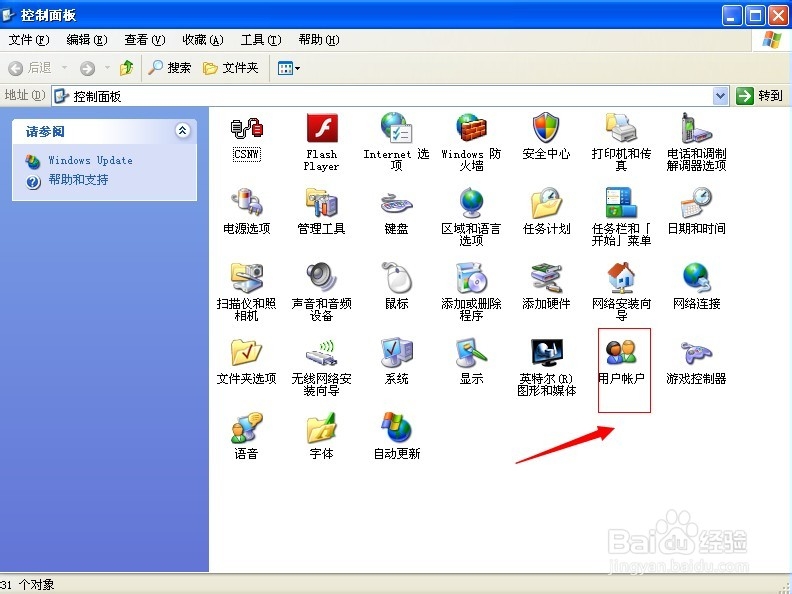The height and width of the screenshot is (594, 792).
Task: Open 游戏控制器 icon
Action: 696,352
